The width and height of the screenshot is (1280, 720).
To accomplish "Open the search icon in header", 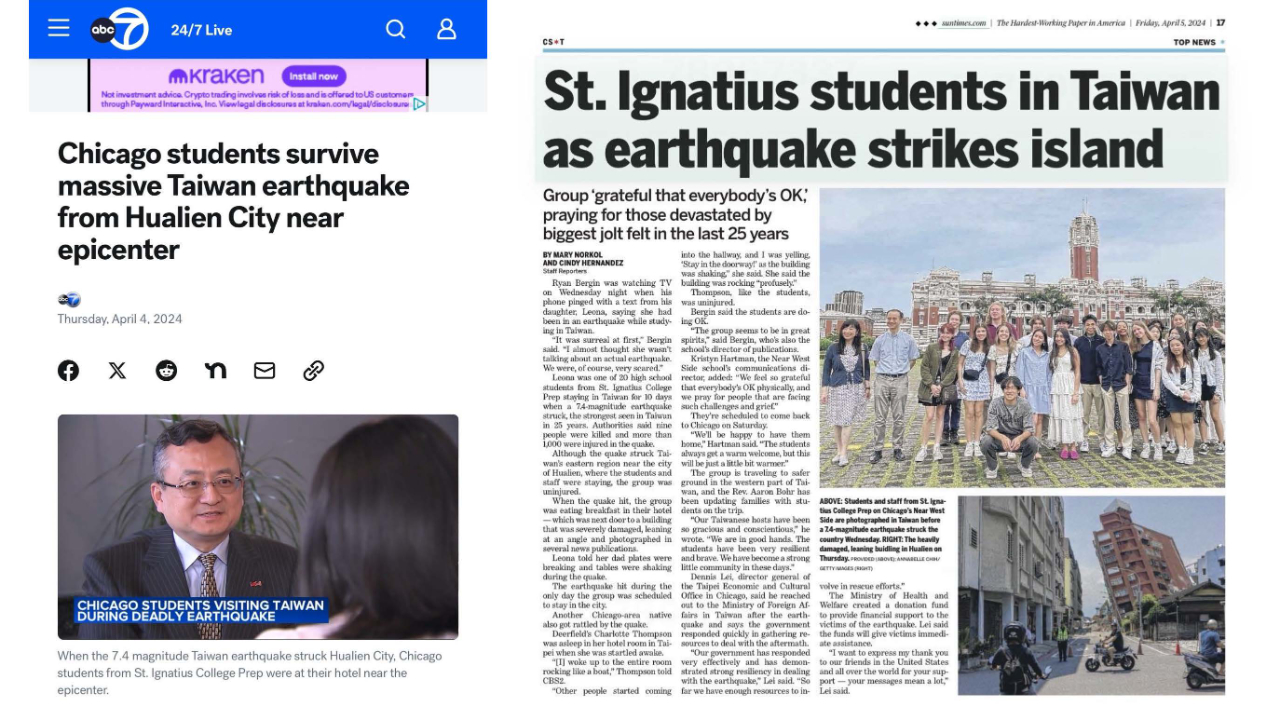I will [396, 29].
